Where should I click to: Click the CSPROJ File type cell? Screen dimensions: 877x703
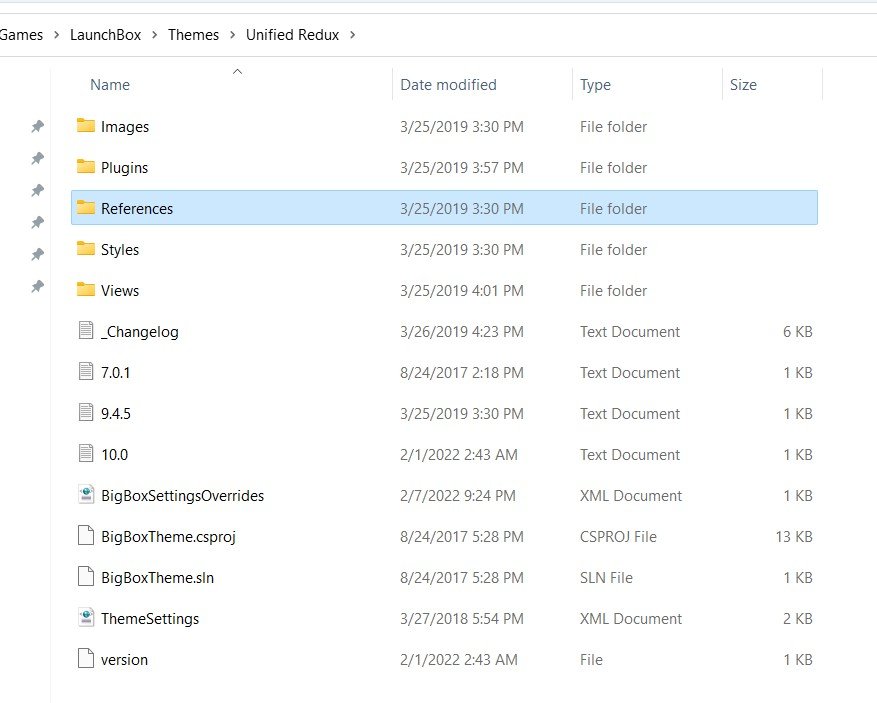coord(618,537)
